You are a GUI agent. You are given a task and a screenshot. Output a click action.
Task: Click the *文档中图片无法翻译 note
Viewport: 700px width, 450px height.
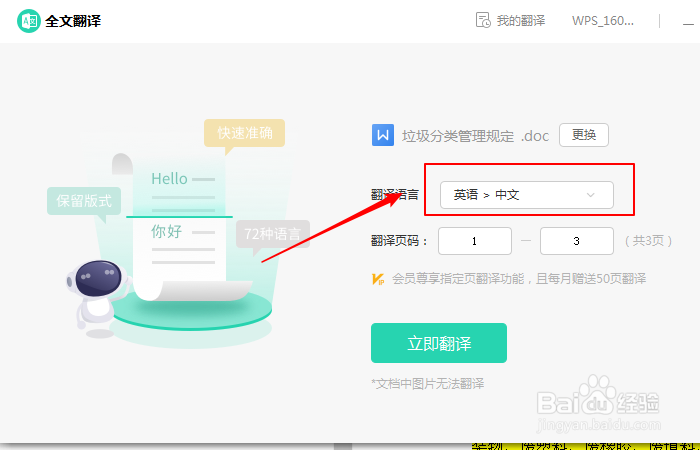coord(427,383)
